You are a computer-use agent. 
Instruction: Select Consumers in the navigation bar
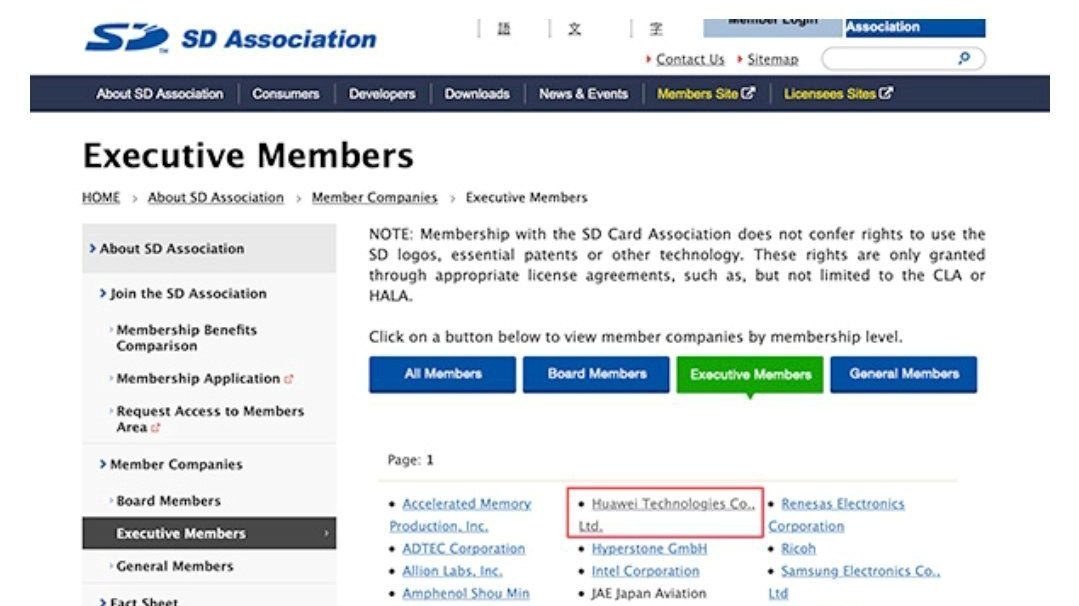[x=285, y=94]
